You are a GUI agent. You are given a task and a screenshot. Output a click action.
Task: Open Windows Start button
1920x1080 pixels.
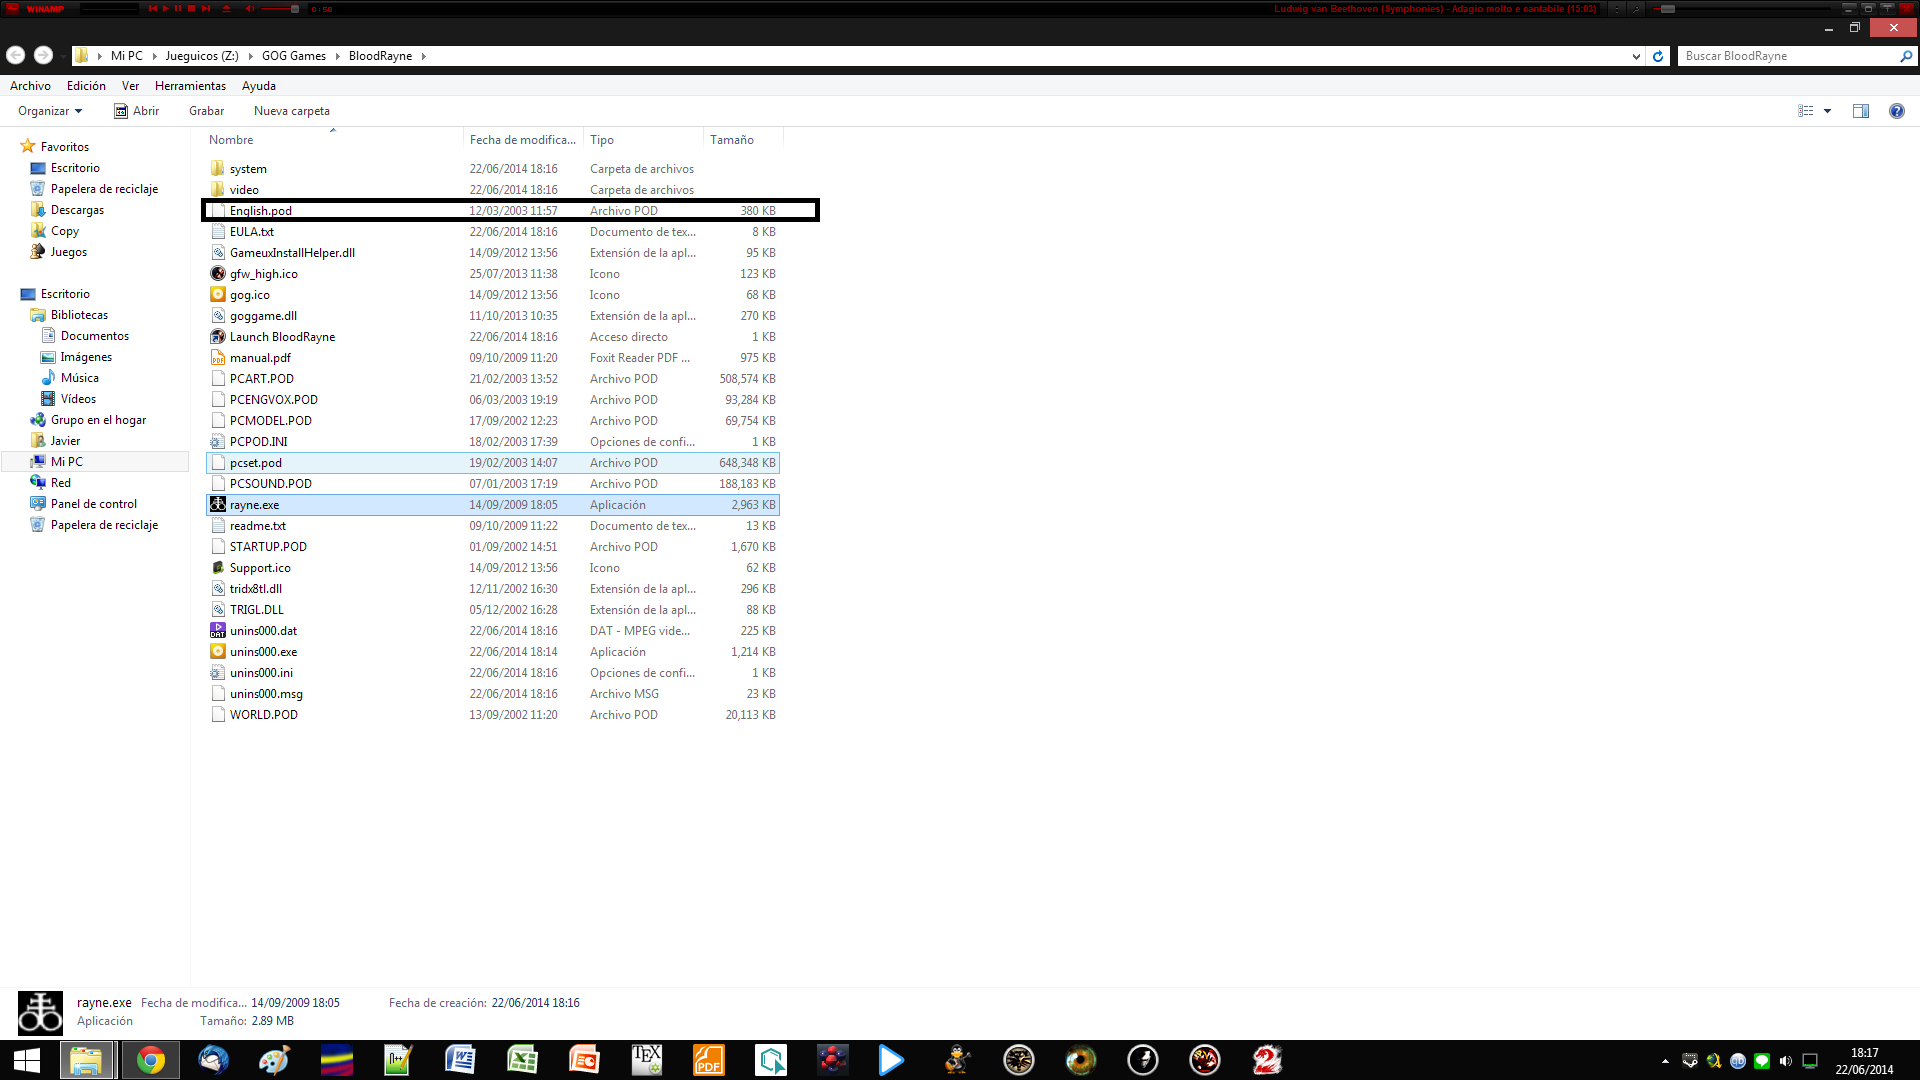tap(27, 1060)
